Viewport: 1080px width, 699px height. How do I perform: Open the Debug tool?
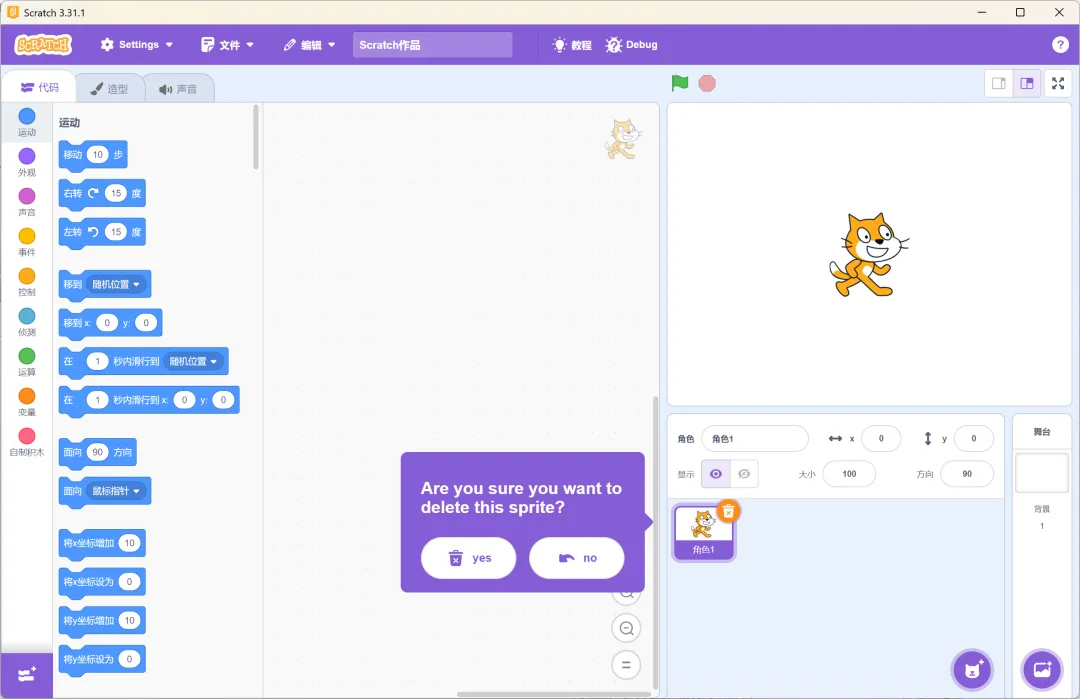tap(631, 45)
